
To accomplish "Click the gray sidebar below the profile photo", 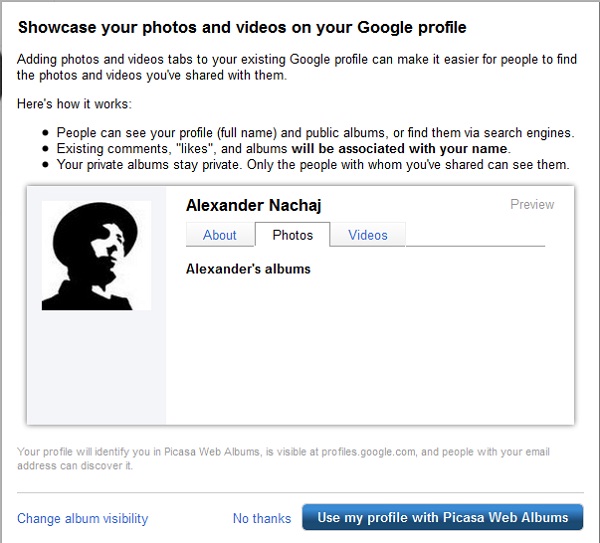I will pos(96,370).
